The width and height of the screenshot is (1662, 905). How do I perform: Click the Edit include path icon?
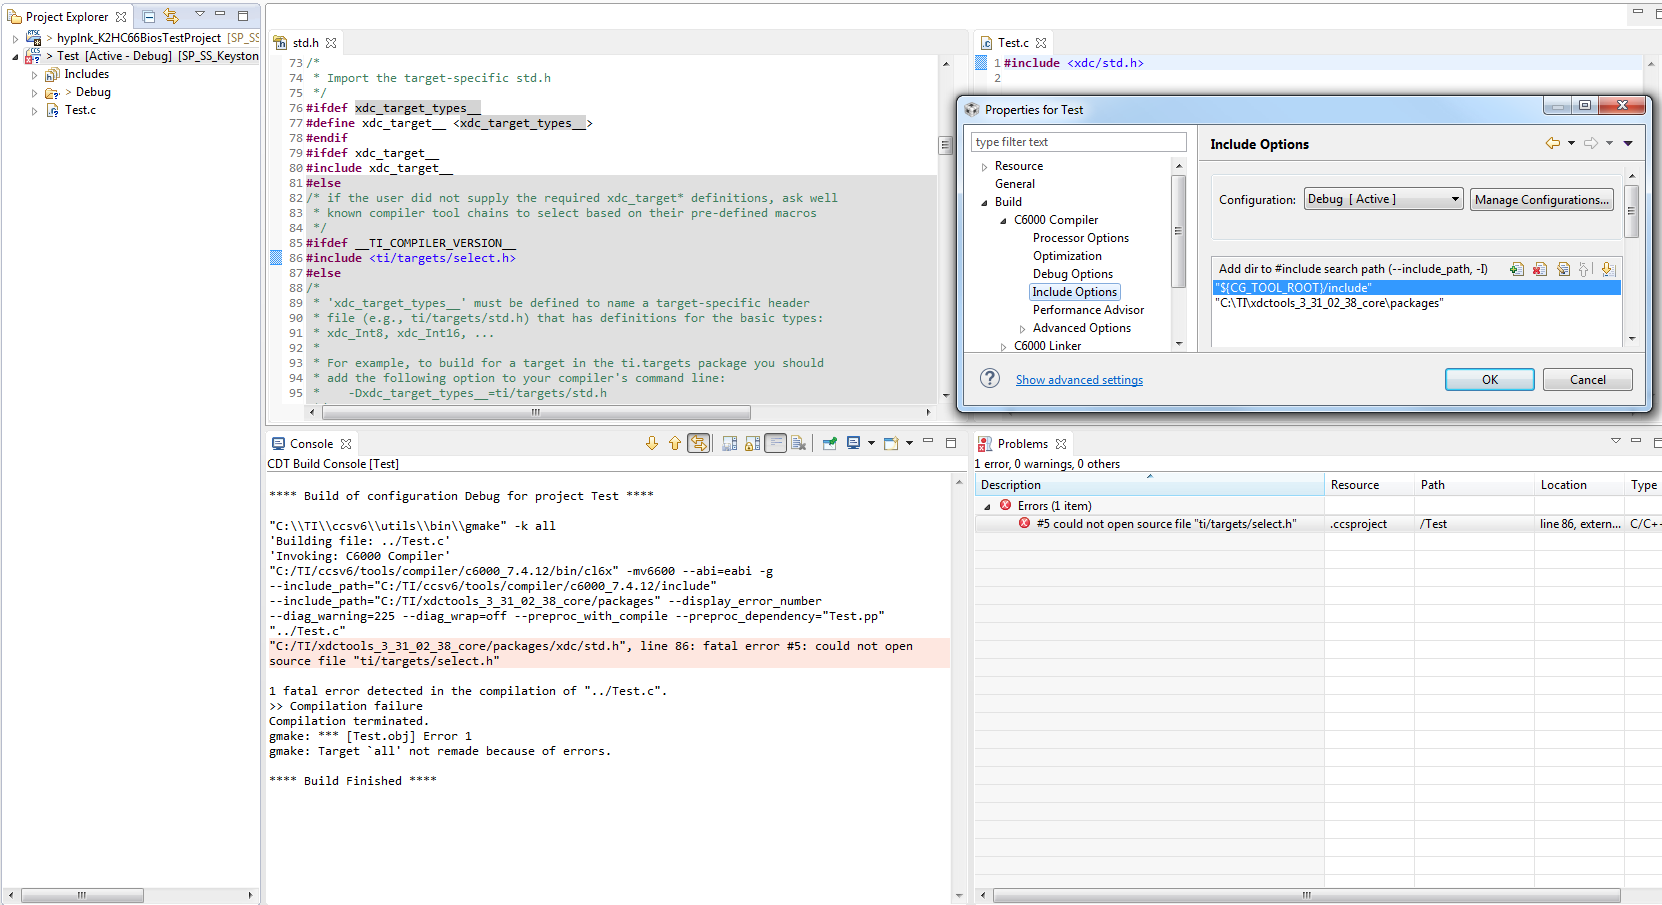click(1563, 269)
